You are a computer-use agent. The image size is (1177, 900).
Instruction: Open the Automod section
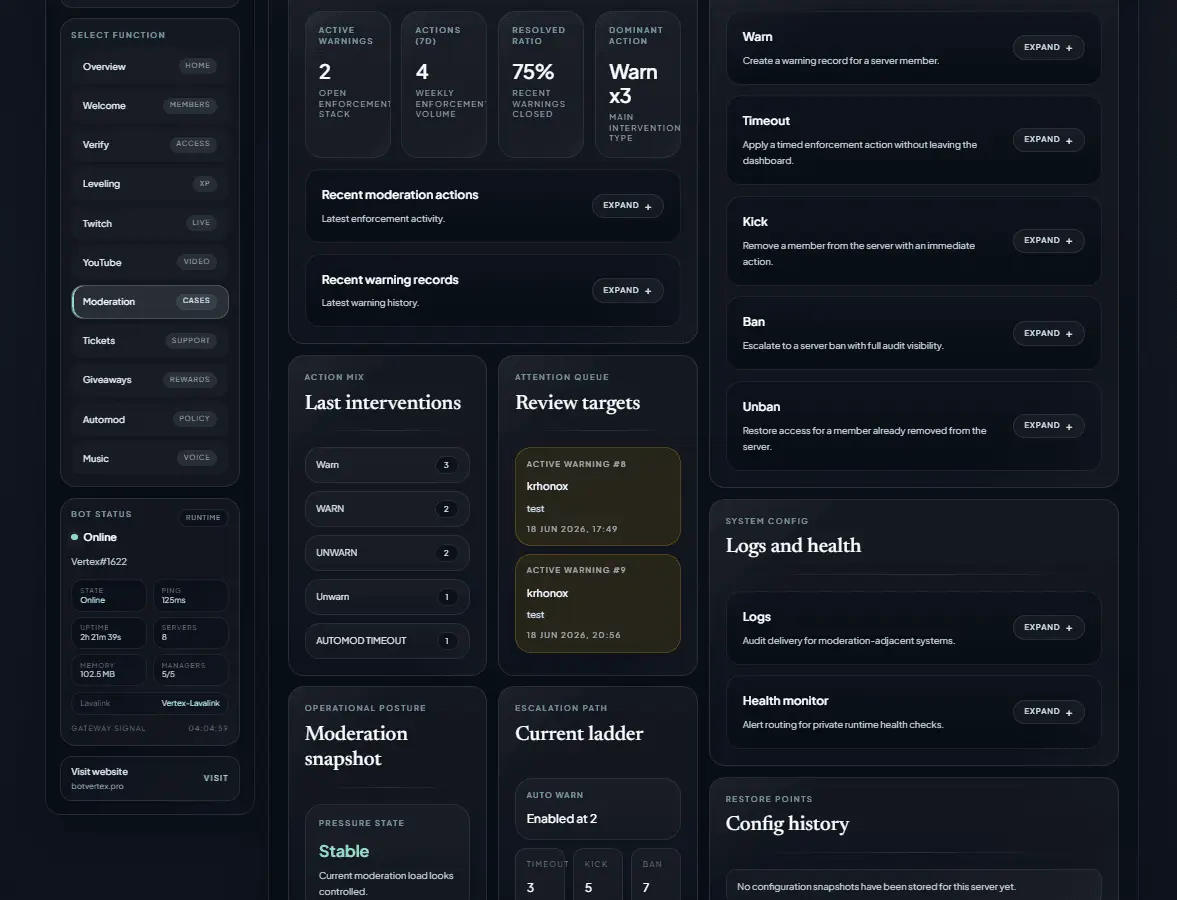click(x=149, y=419)
